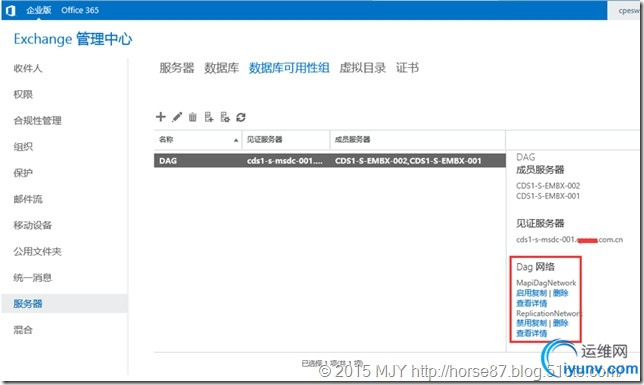This screenshot has width=644, height=385.
Task: Click 禁用复制 for ReplicationNetwork
Action: click(x=531, y=323)
